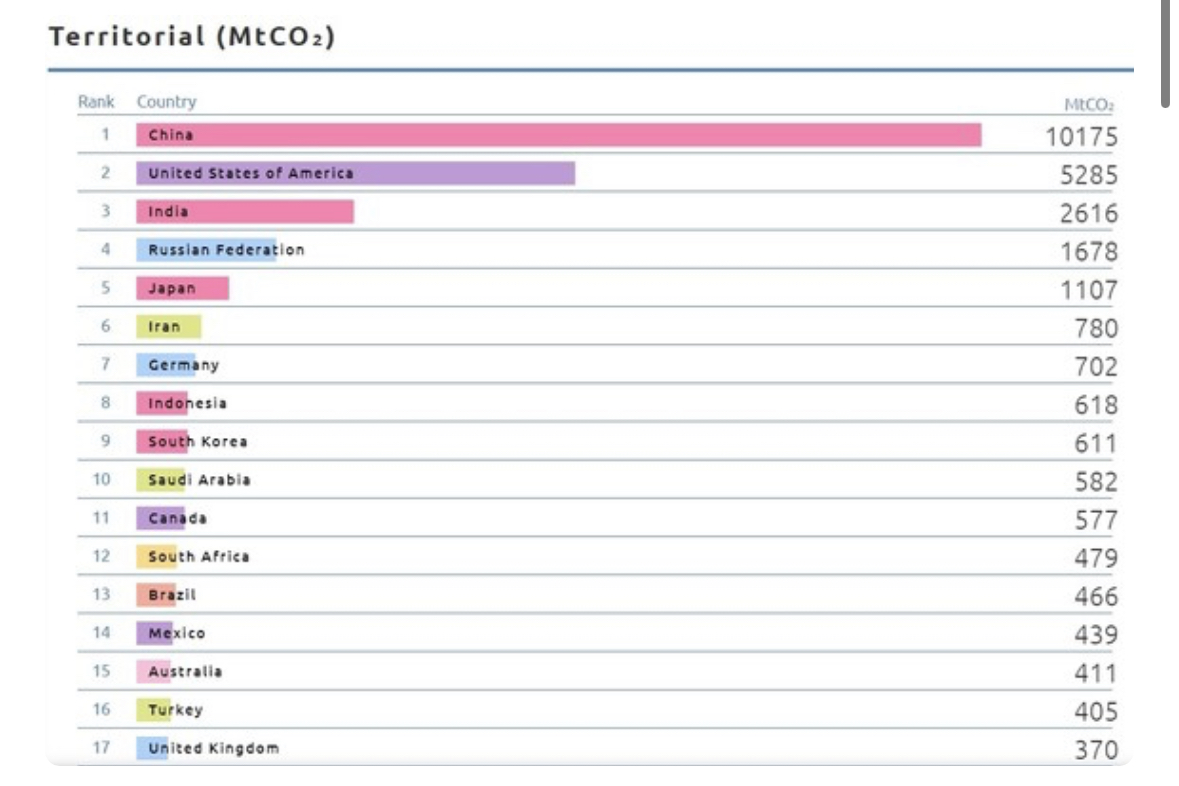Sort by the Country column header
This screenshot has height=786, width=1179.
(x=166, y=102)
